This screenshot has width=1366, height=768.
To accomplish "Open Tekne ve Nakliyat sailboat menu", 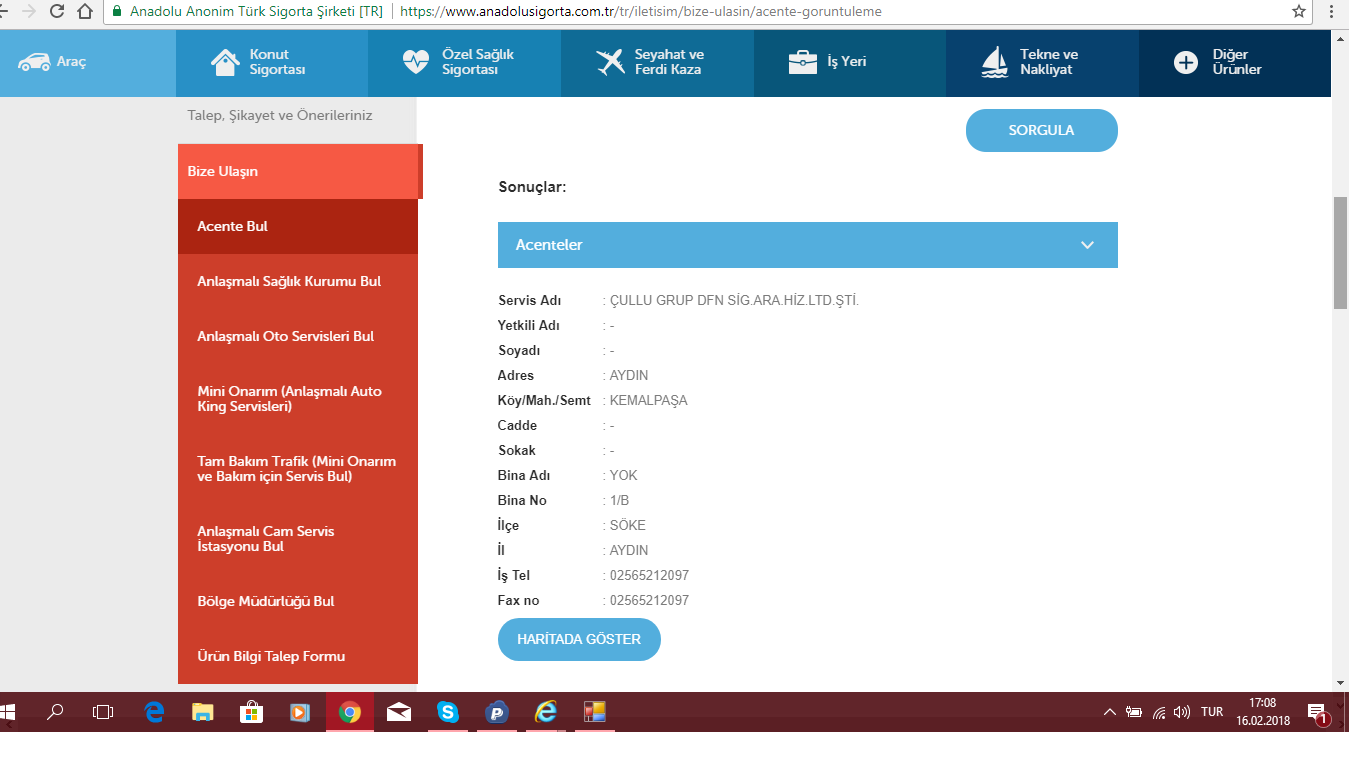I will (x=1042, y=62).
